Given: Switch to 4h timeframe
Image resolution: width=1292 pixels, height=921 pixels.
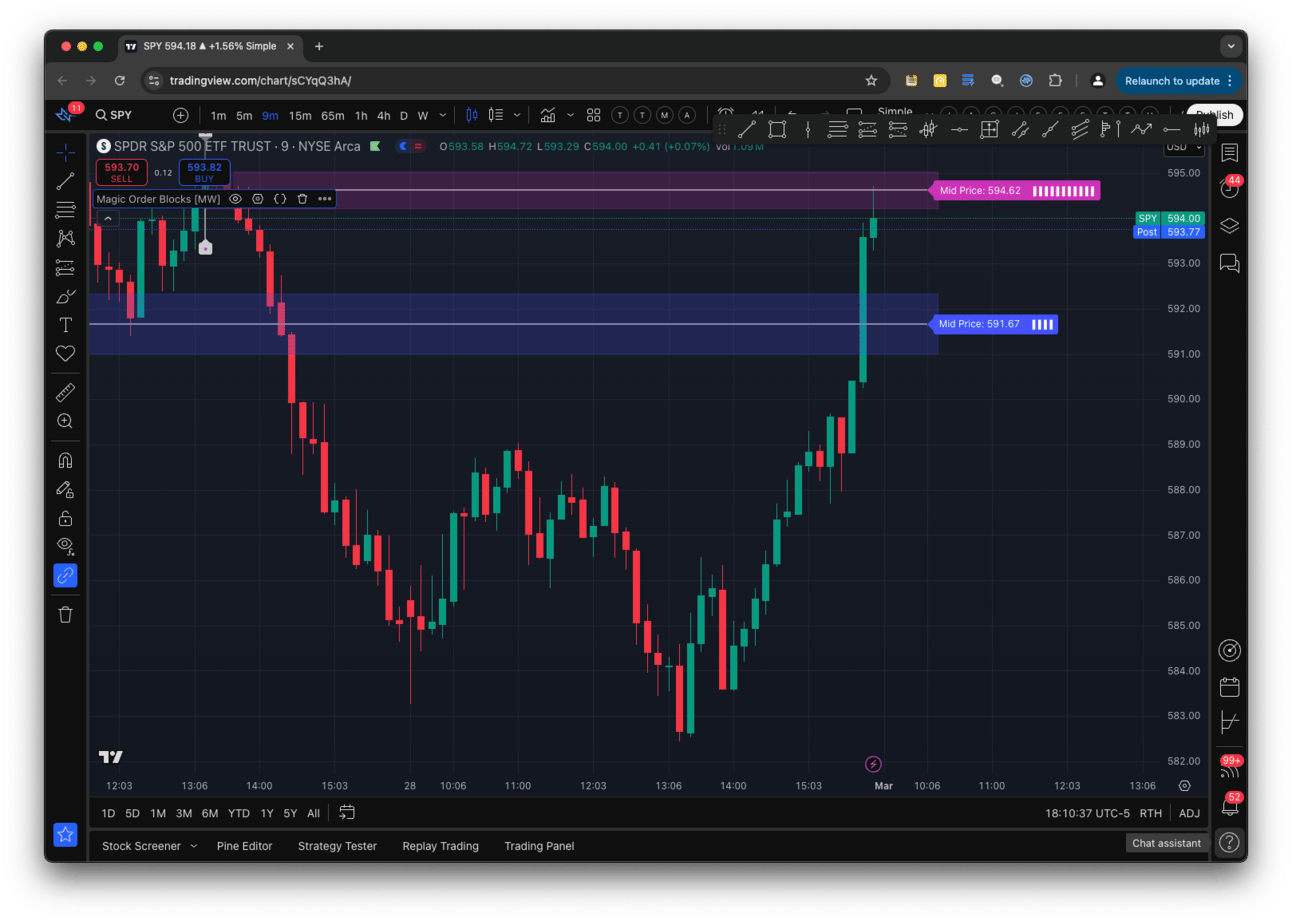Looking at the screenshot, I should pos(384,115).
